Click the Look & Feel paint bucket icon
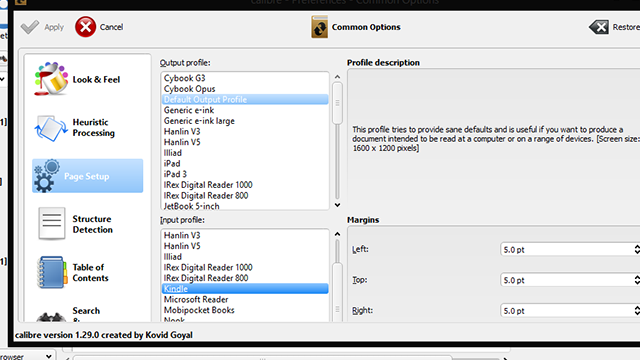 [x=51, y=79]
